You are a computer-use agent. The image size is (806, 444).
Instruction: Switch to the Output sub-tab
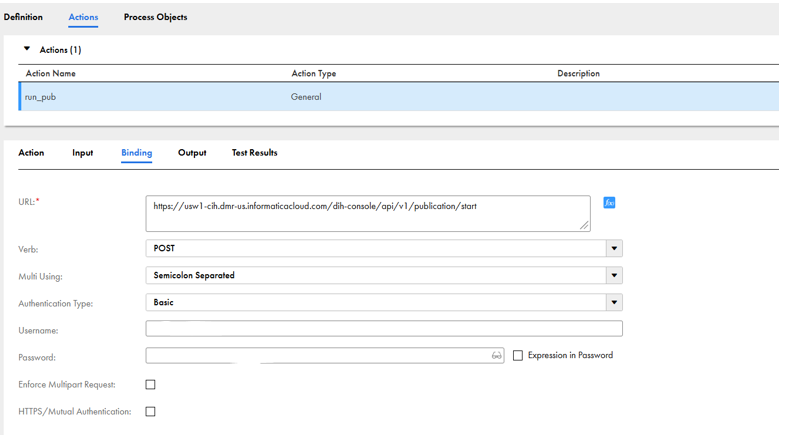coord(192,153)
